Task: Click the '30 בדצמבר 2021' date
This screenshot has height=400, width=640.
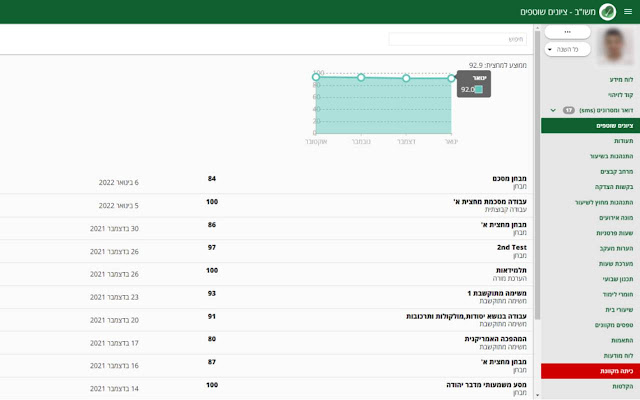Action: click(114, 229)
